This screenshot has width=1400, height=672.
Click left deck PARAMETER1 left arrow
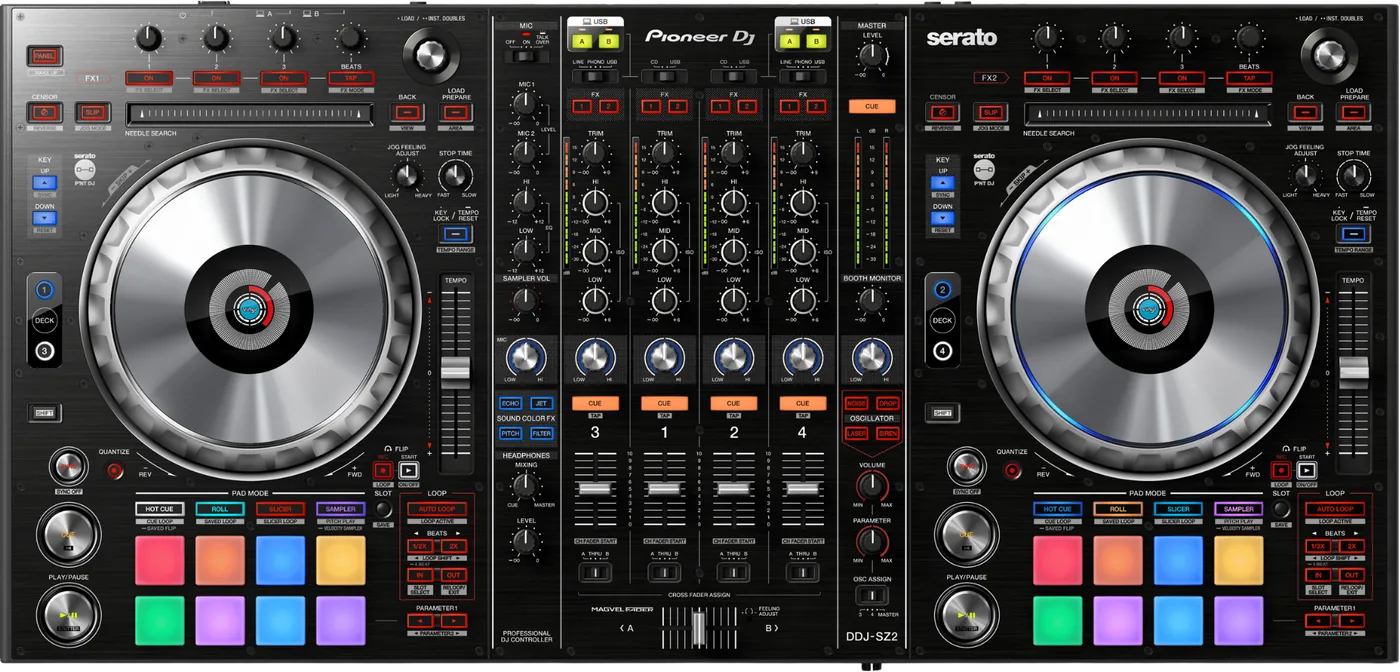click(420, 621)
